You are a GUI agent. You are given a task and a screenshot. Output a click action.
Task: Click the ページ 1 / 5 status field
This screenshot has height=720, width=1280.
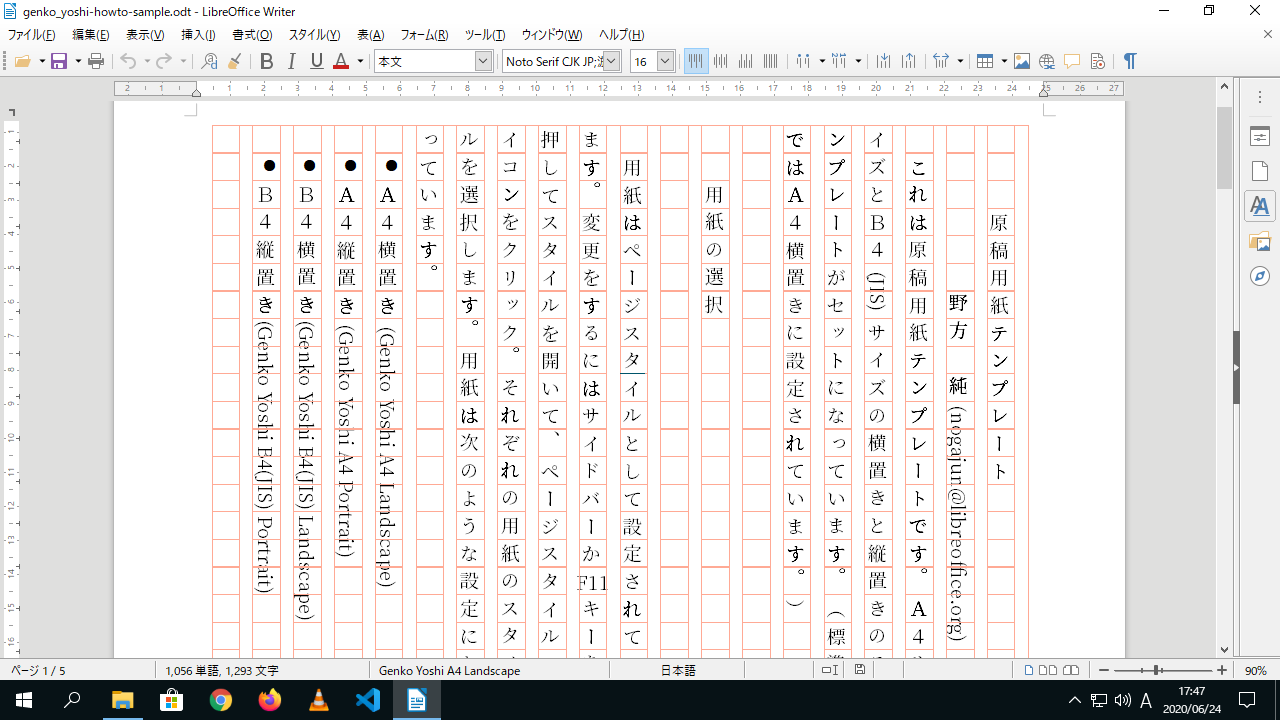click(38, 670)
